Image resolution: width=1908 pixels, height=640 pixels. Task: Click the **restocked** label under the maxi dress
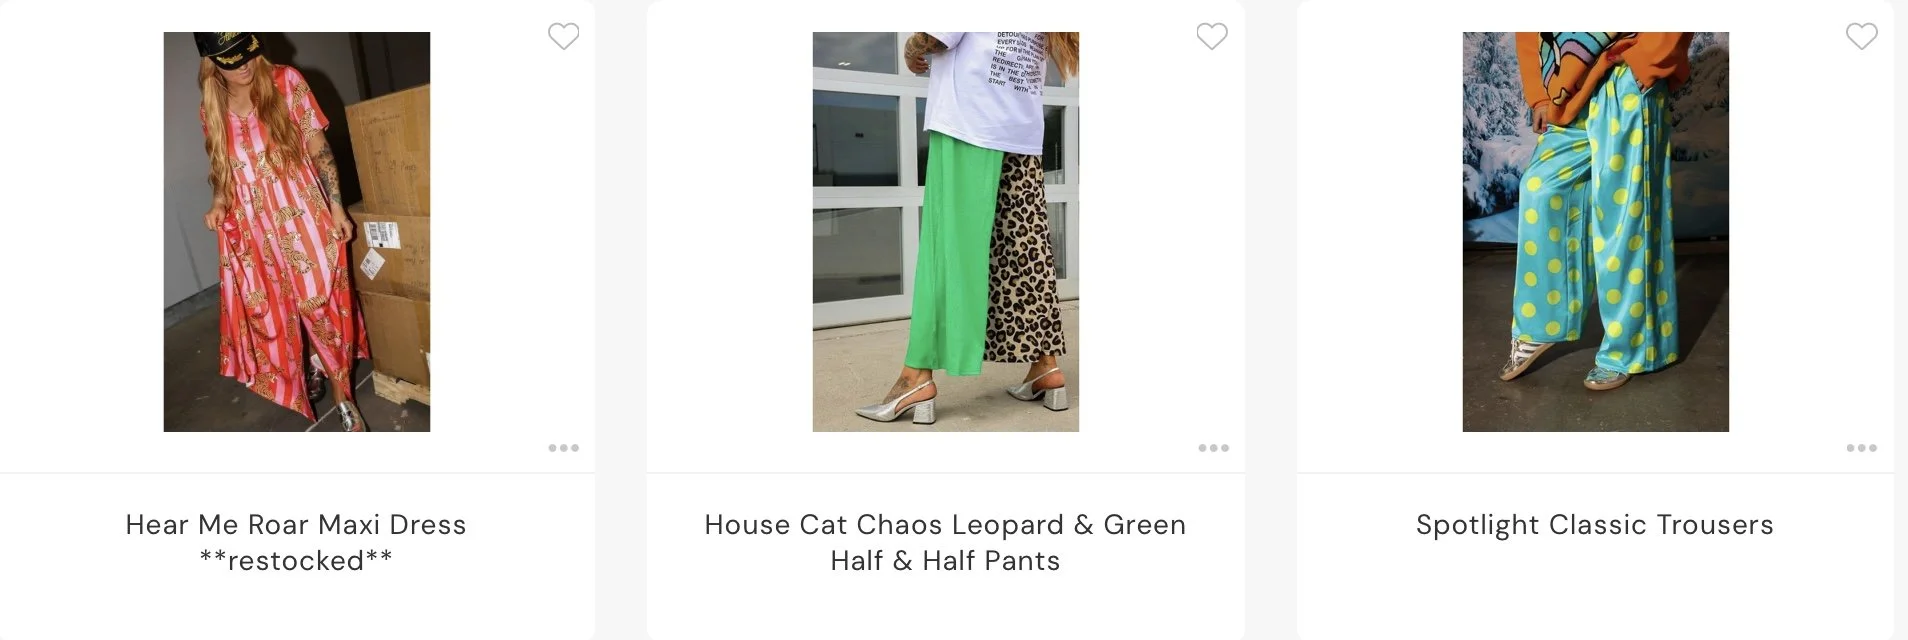(296, 561)
